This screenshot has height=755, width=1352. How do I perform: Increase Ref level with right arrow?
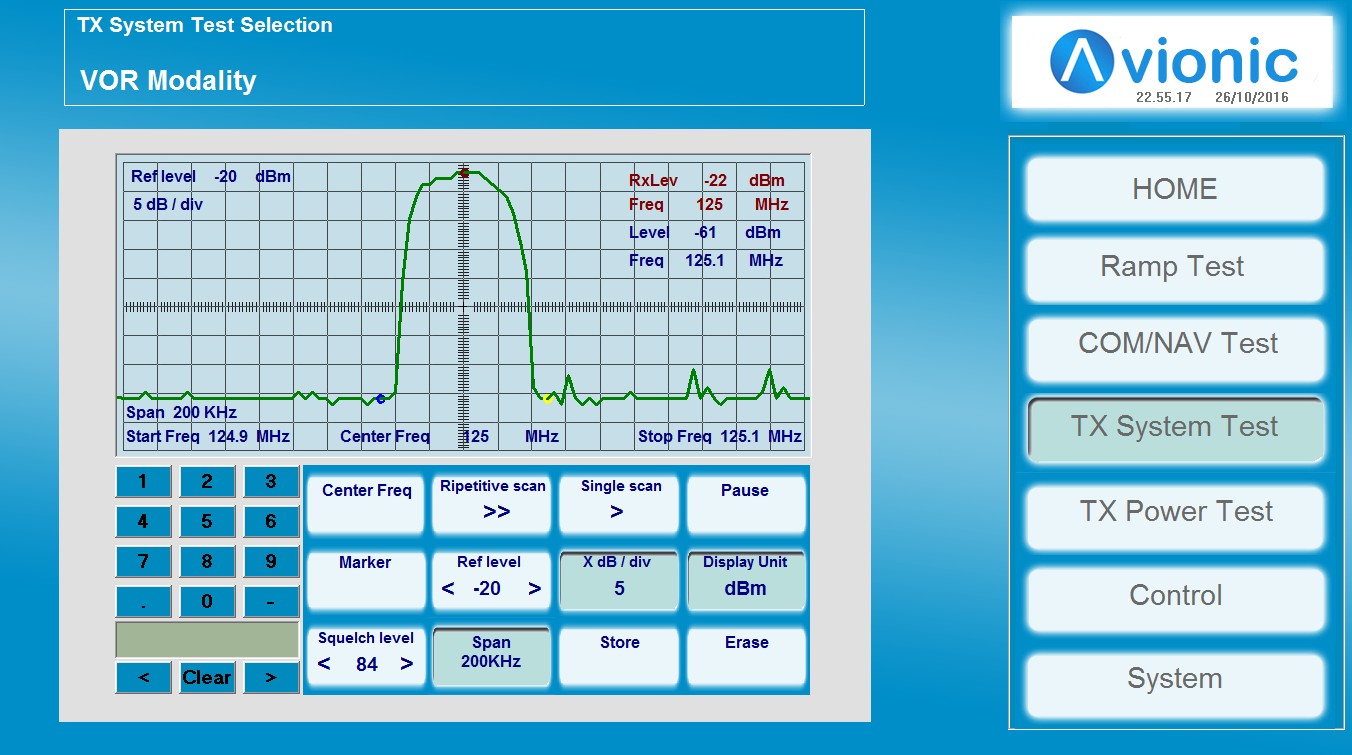click(535, 589)
